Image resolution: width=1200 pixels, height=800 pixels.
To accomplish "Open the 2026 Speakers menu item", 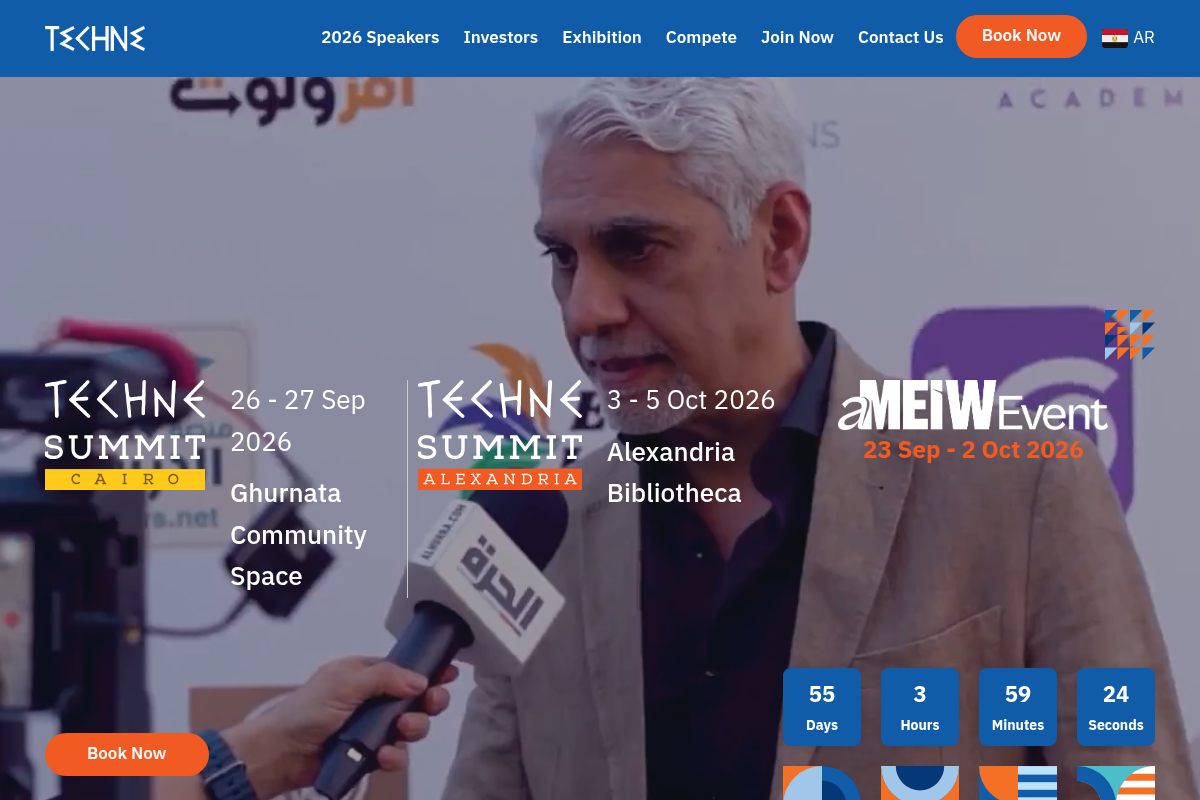I will tap(380, 37).
